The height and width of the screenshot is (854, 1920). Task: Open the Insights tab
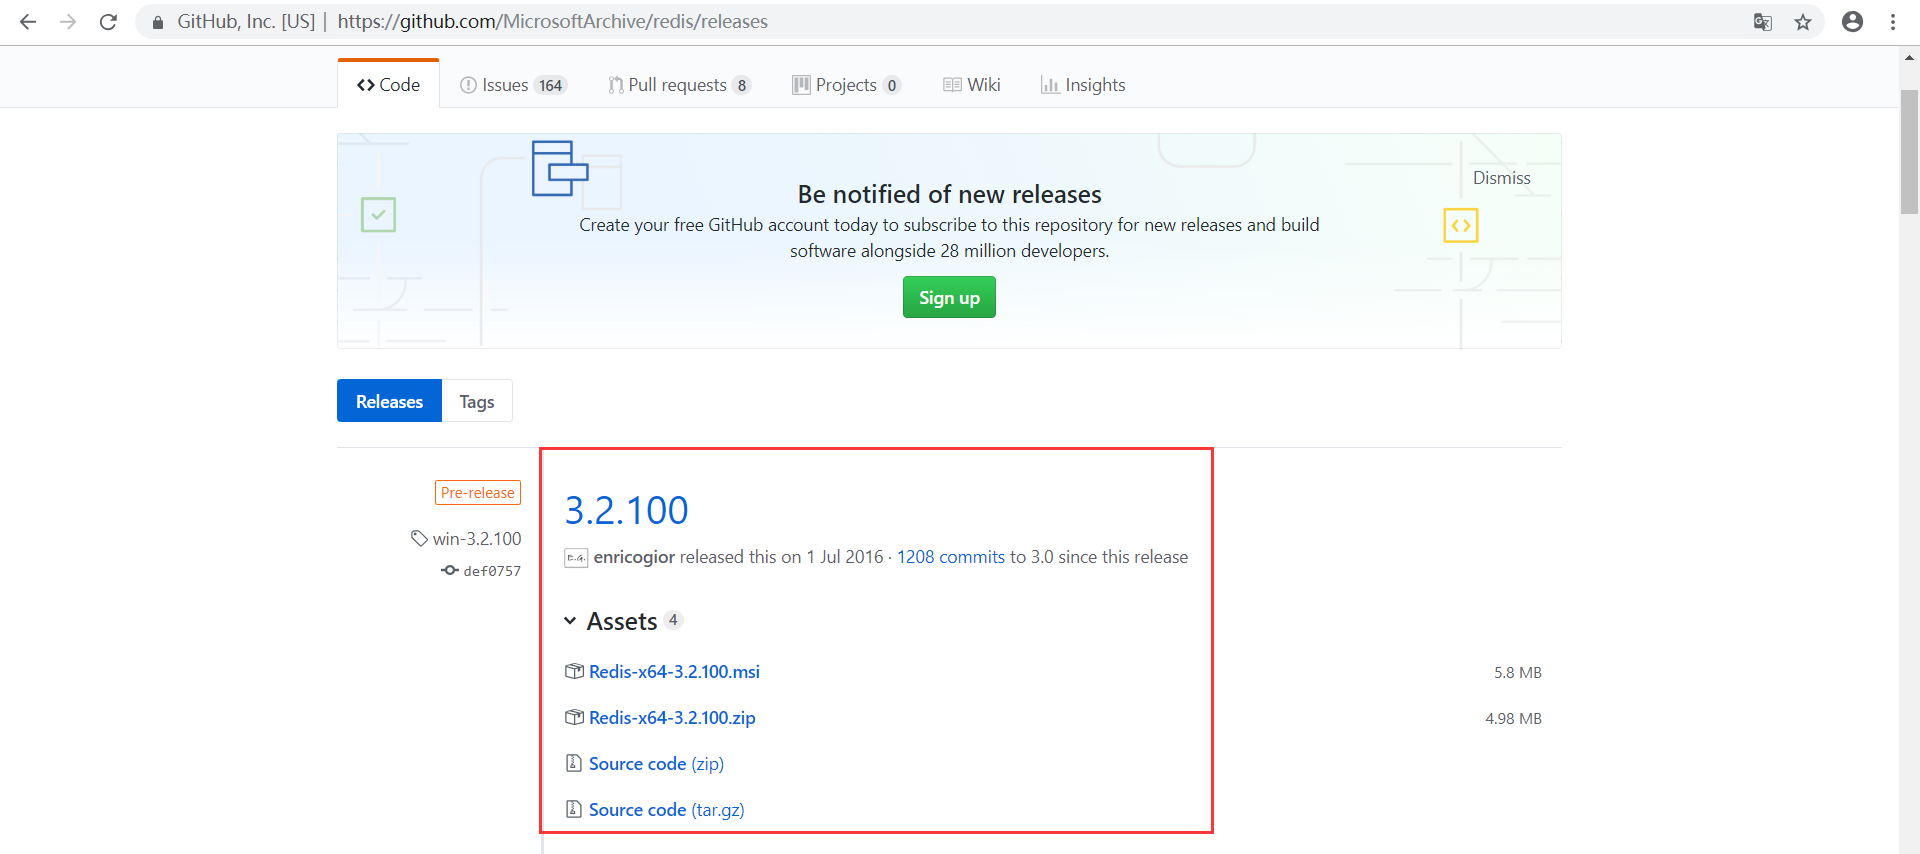[x=1083, y=85]
